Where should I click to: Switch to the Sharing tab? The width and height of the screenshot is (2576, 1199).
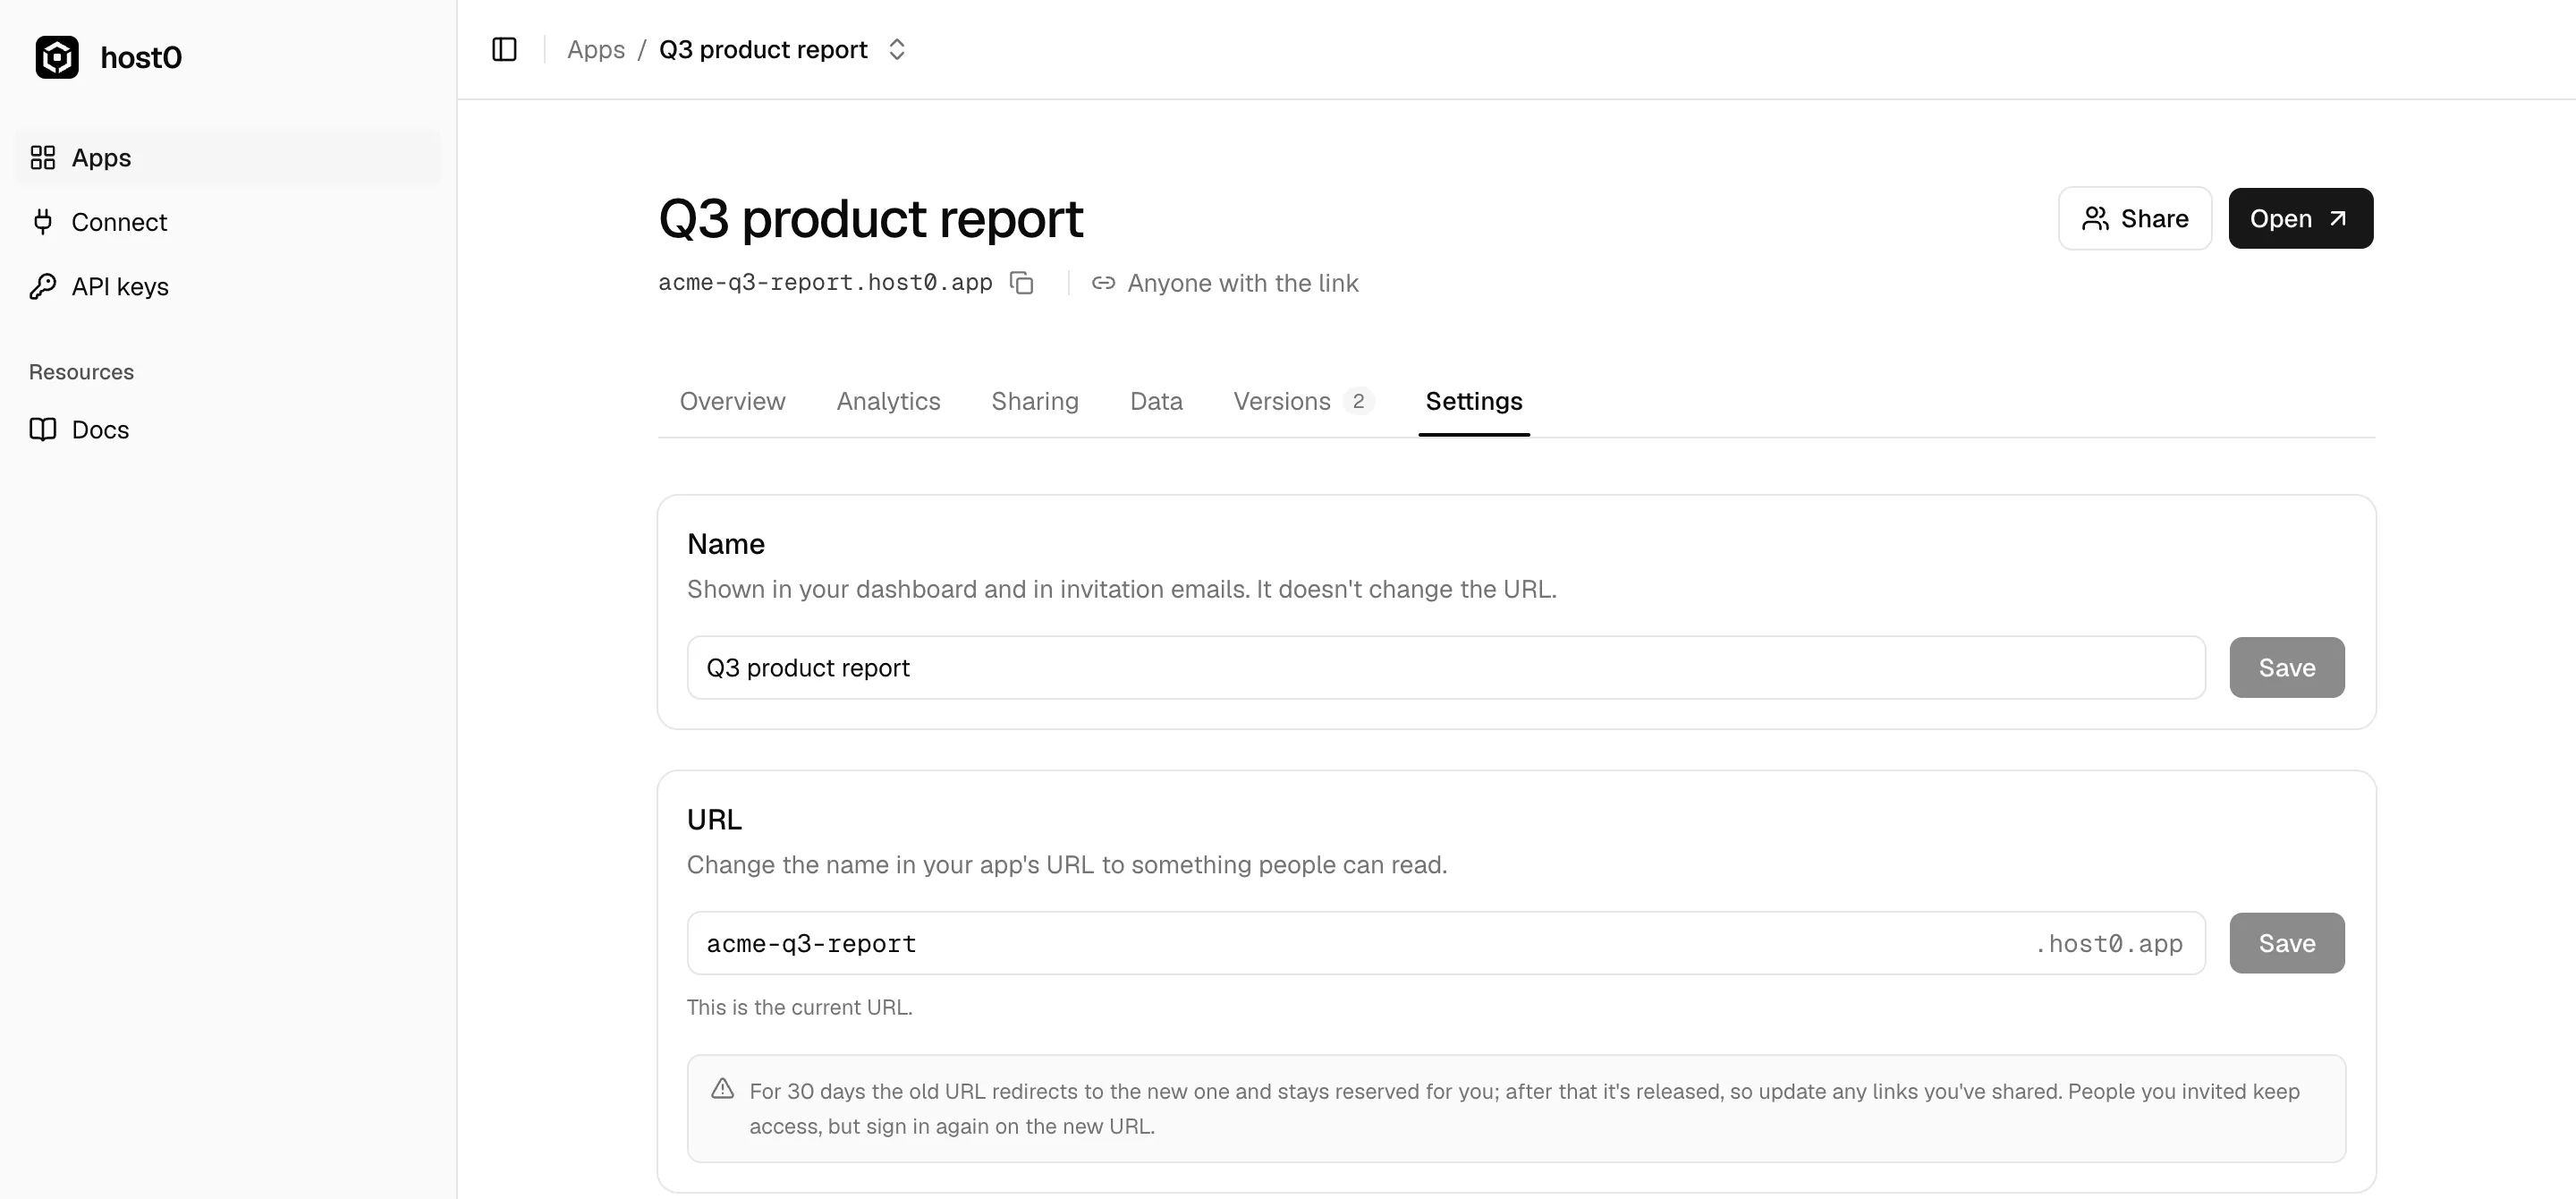coord(1035,401)
